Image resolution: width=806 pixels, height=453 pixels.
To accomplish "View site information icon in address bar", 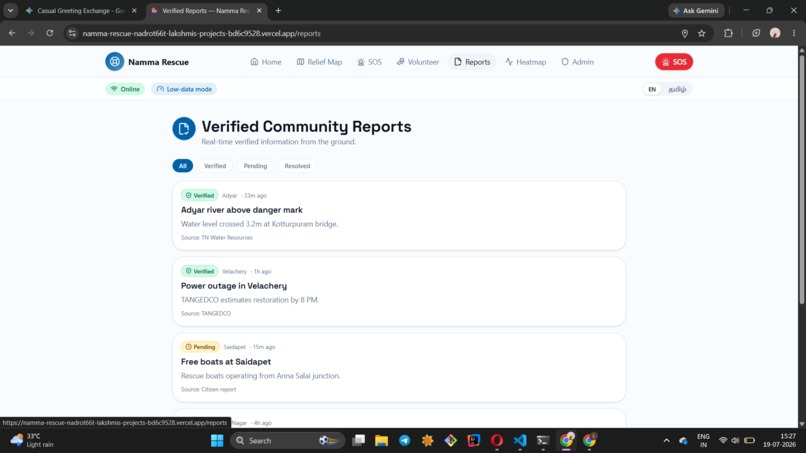I will [72, 33].
